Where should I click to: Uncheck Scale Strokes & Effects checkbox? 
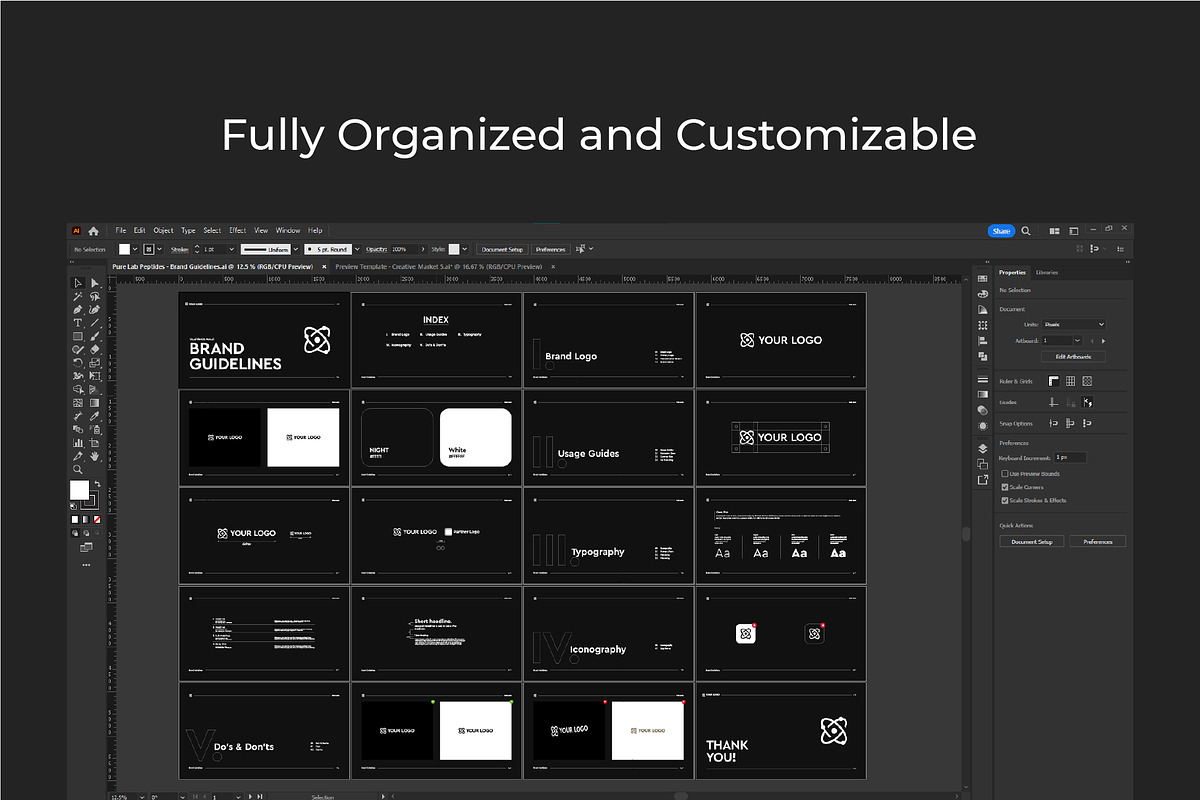coord(1005,500)
